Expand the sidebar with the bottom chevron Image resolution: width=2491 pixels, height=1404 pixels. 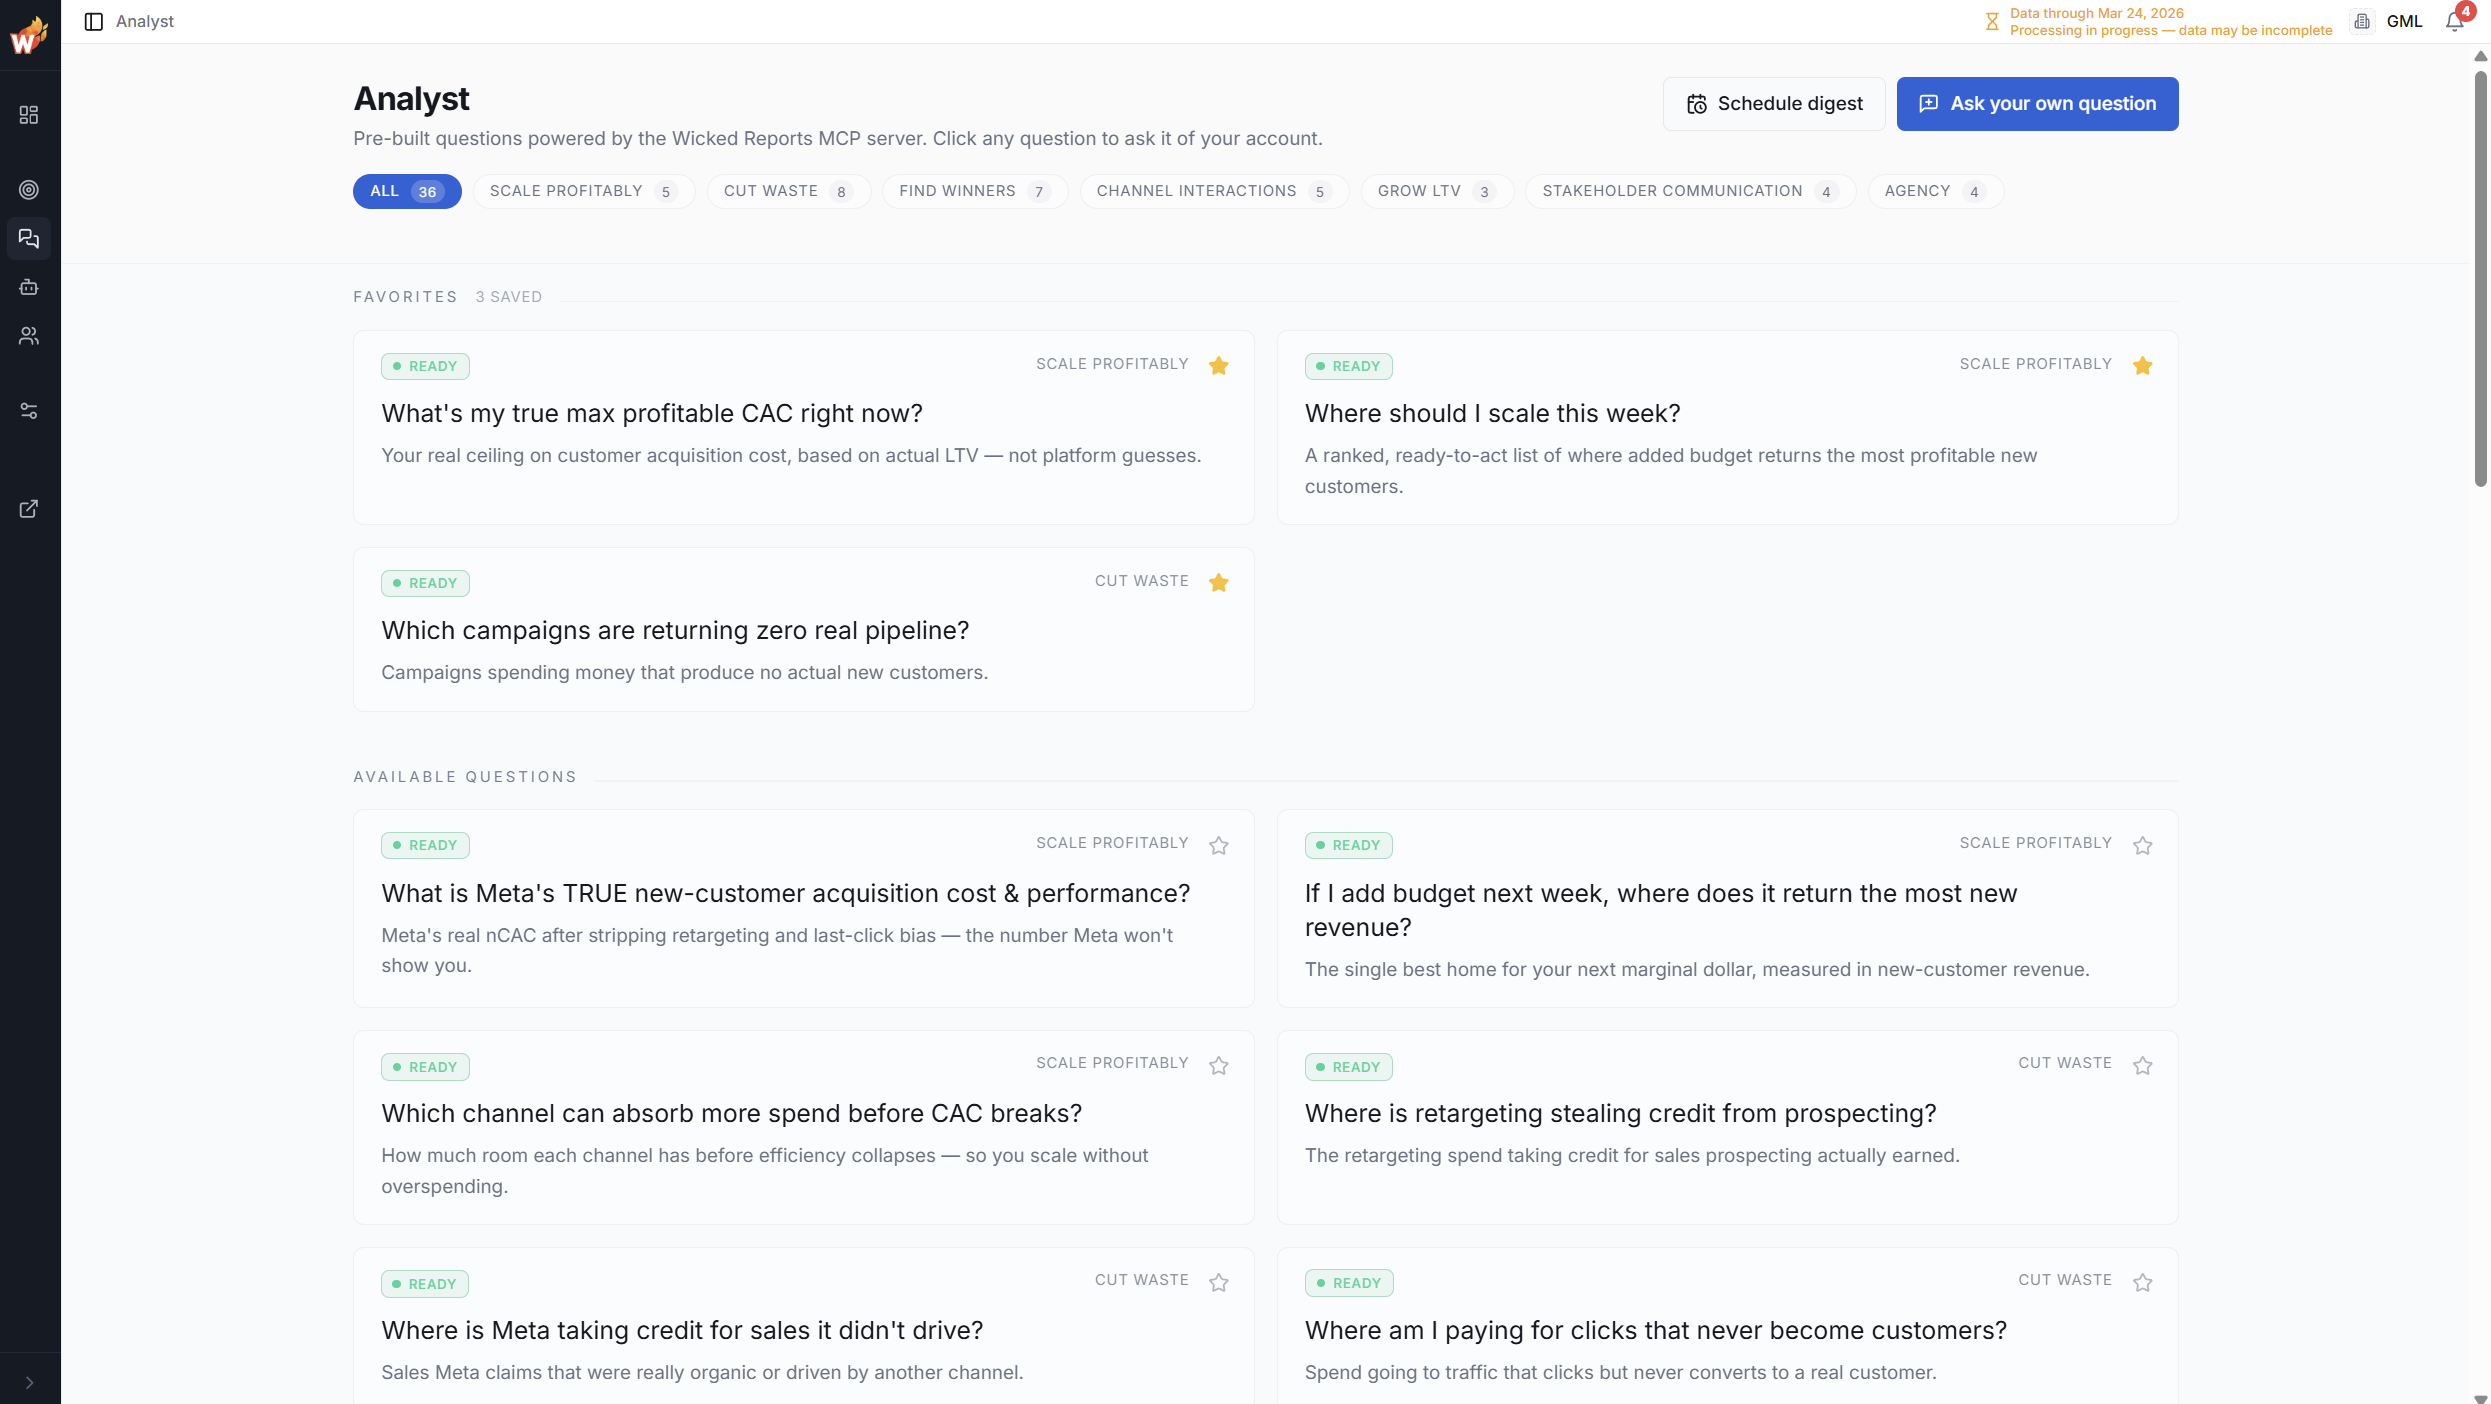coord(29,1383)
